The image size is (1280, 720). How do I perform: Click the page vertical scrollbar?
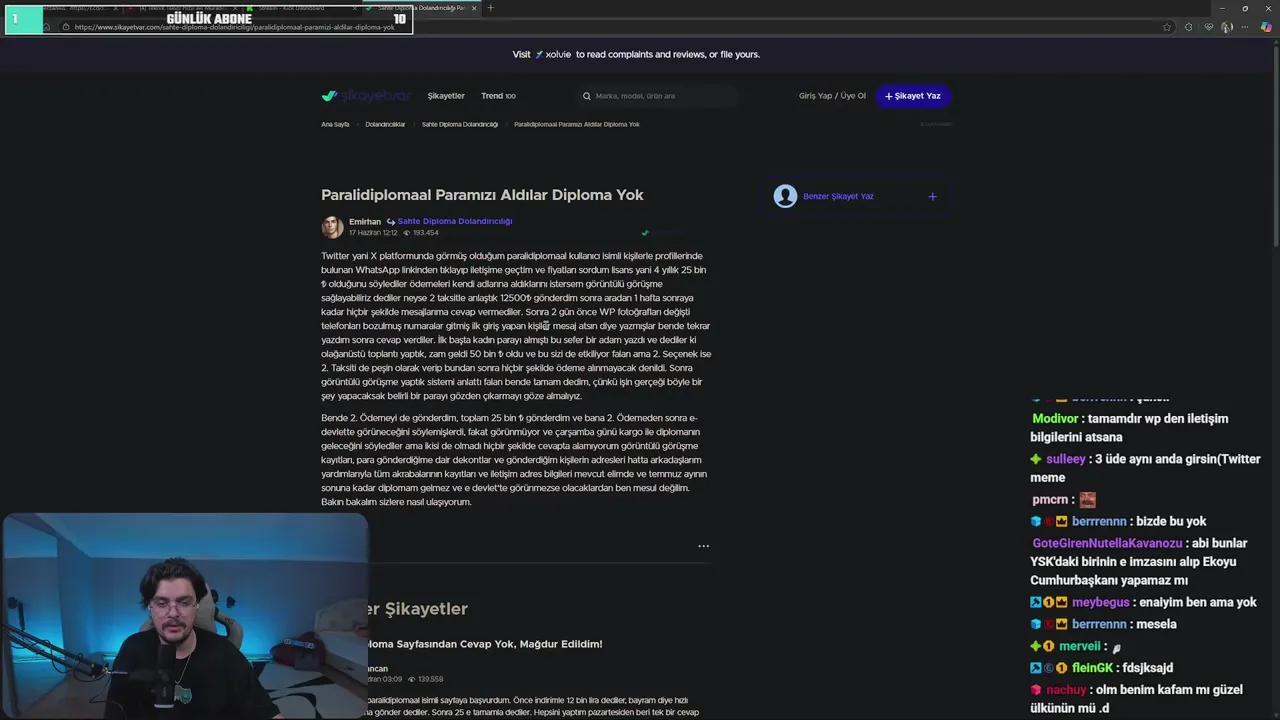(1275, 145)
